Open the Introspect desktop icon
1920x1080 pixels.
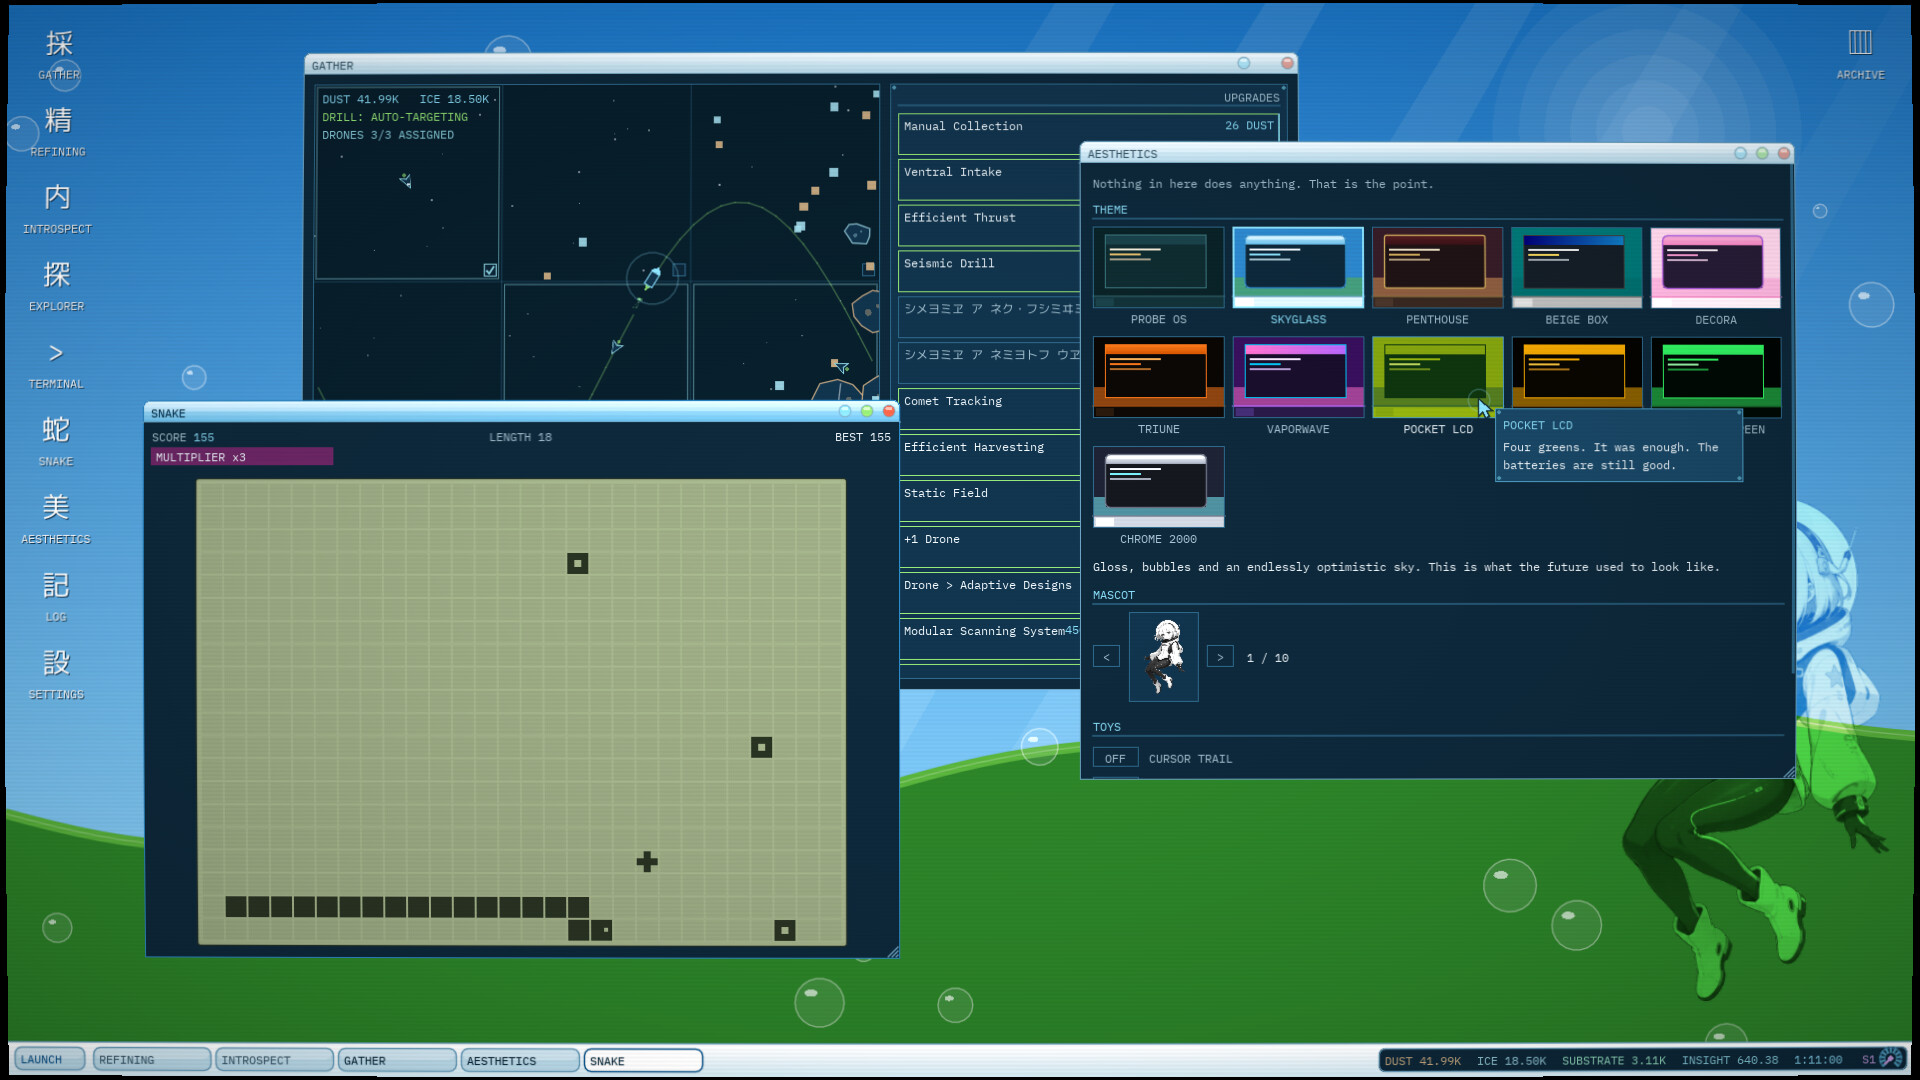(x=57, y=209)
